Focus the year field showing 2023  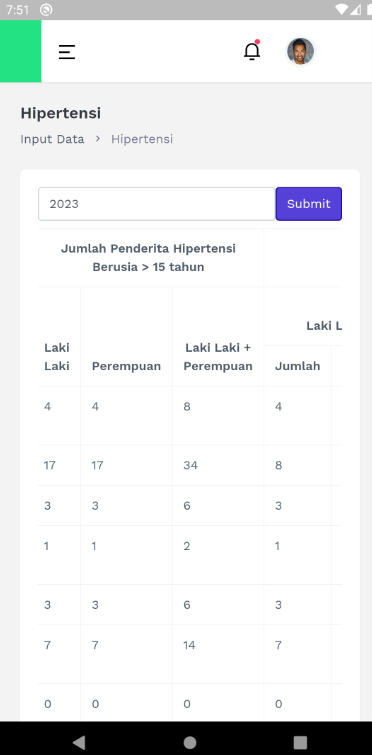click(157, 204)
